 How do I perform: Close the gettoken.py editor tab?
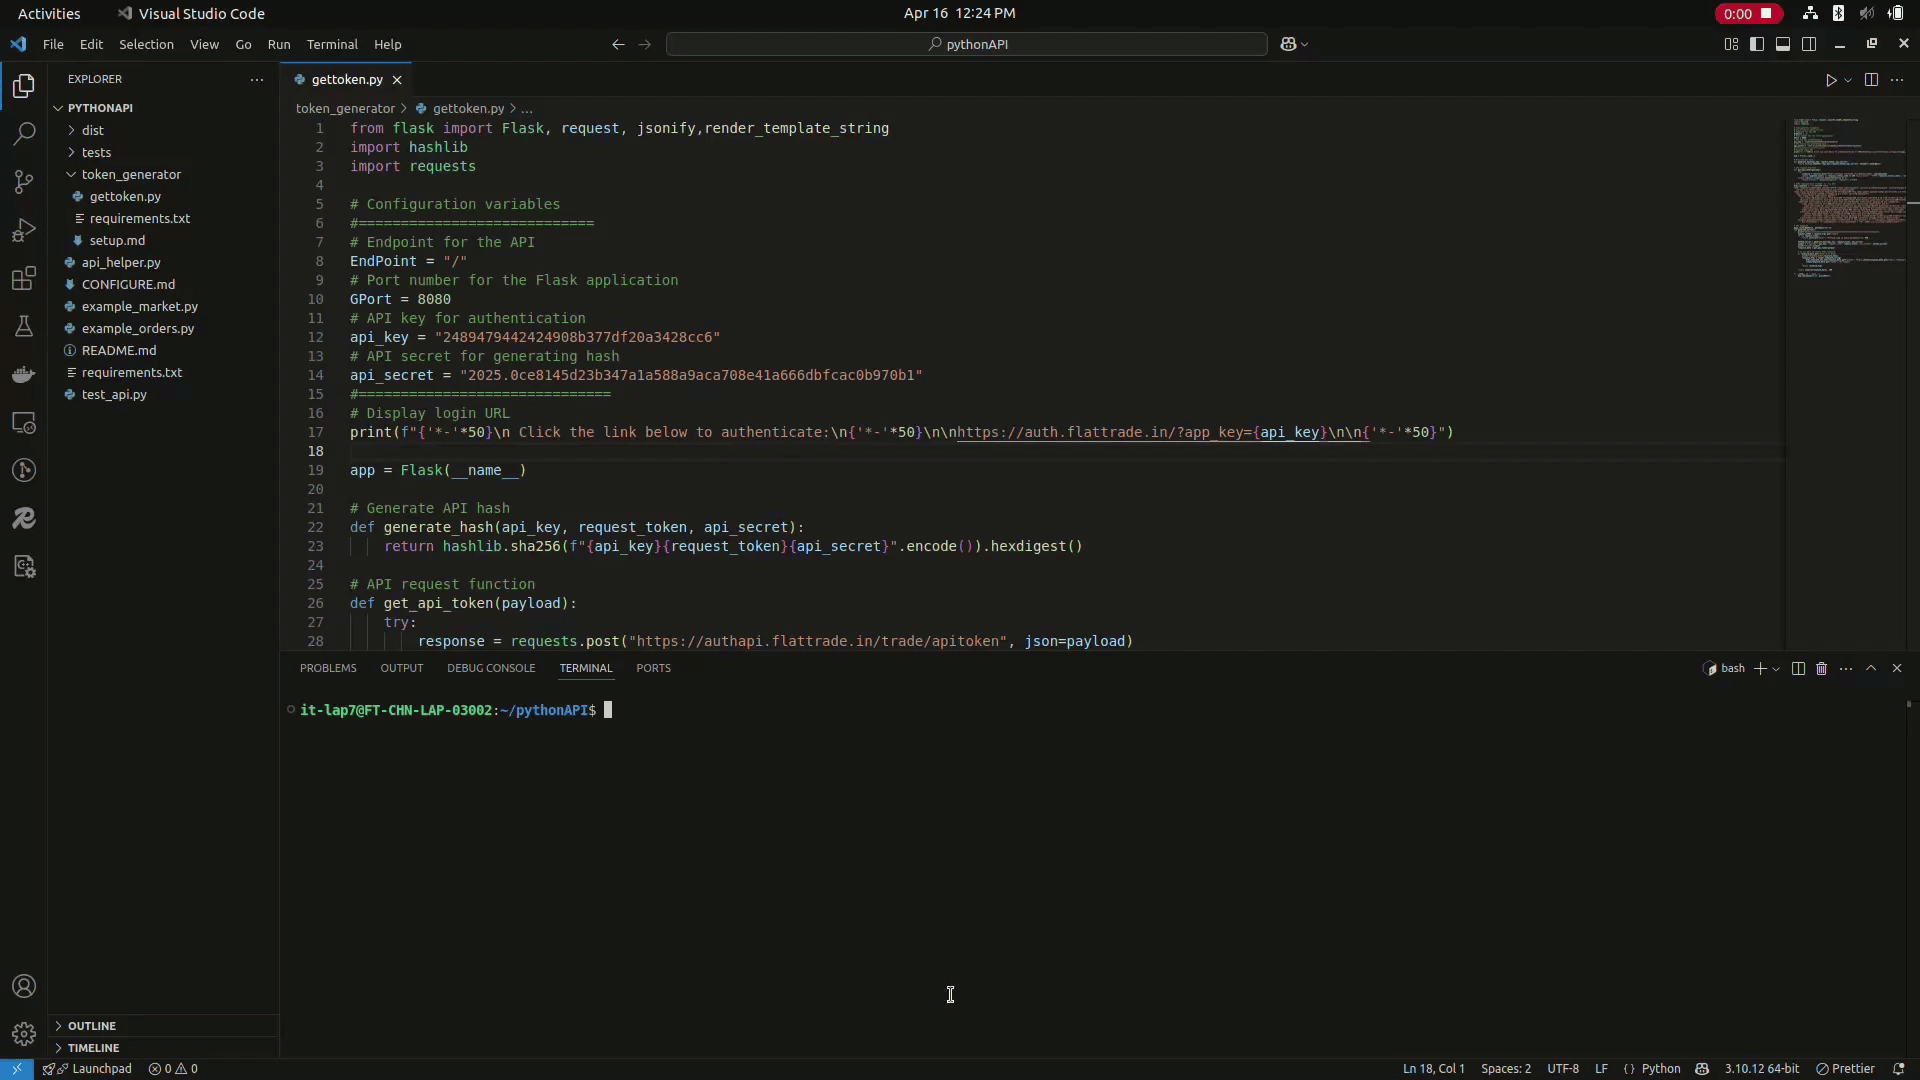[x=397, y=80]
